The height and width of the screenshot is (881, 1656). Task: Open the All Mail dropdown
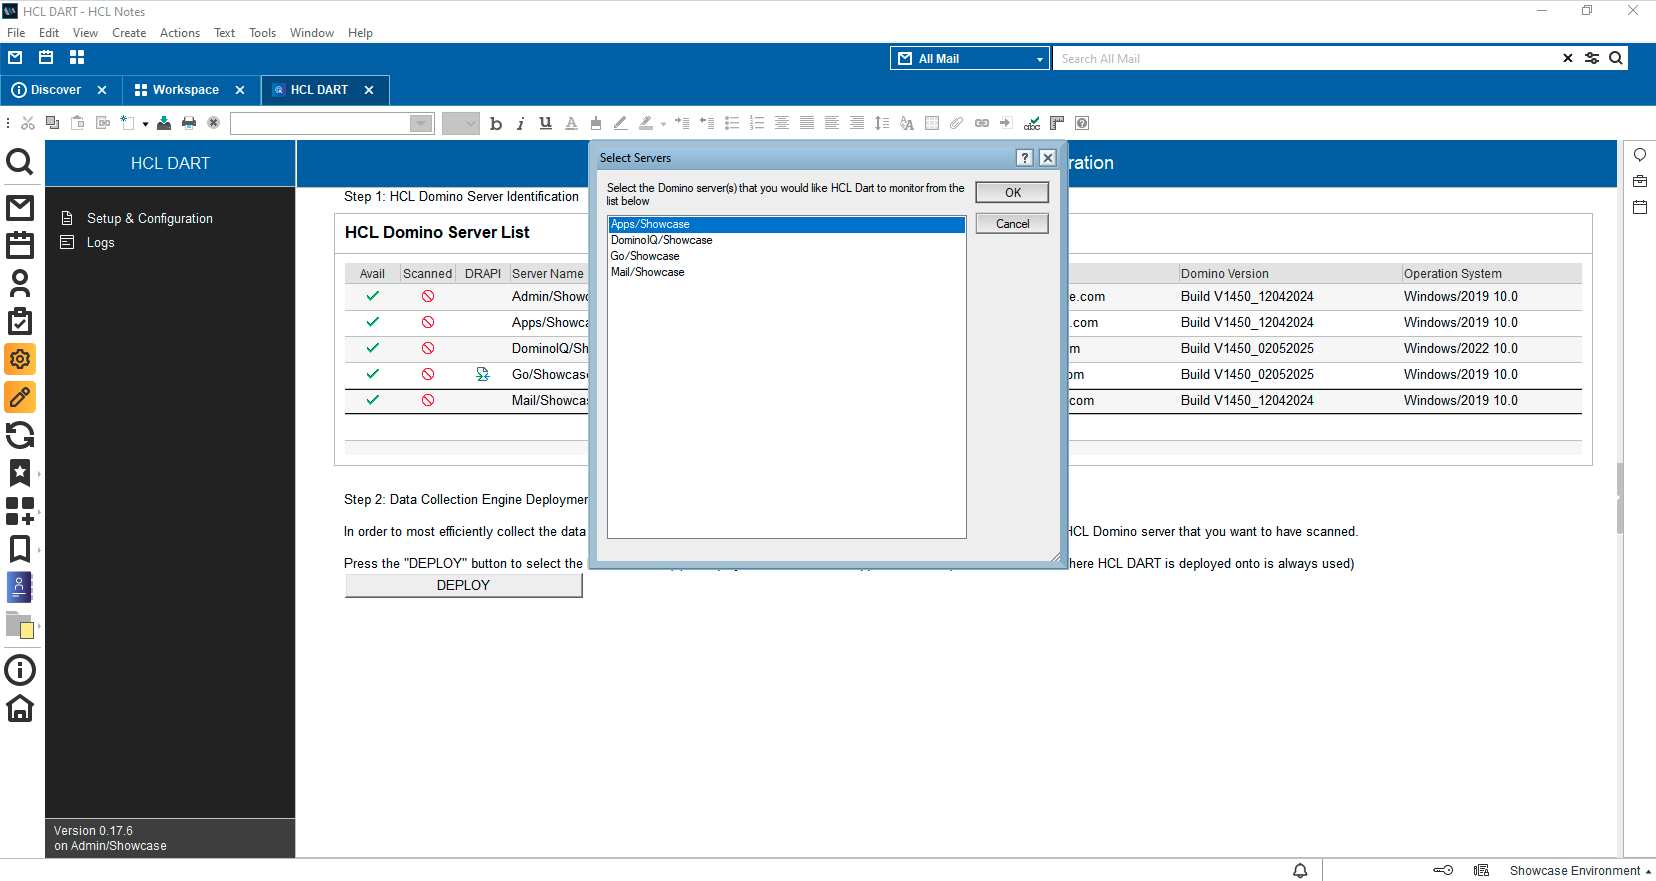[x=970, y=58]
